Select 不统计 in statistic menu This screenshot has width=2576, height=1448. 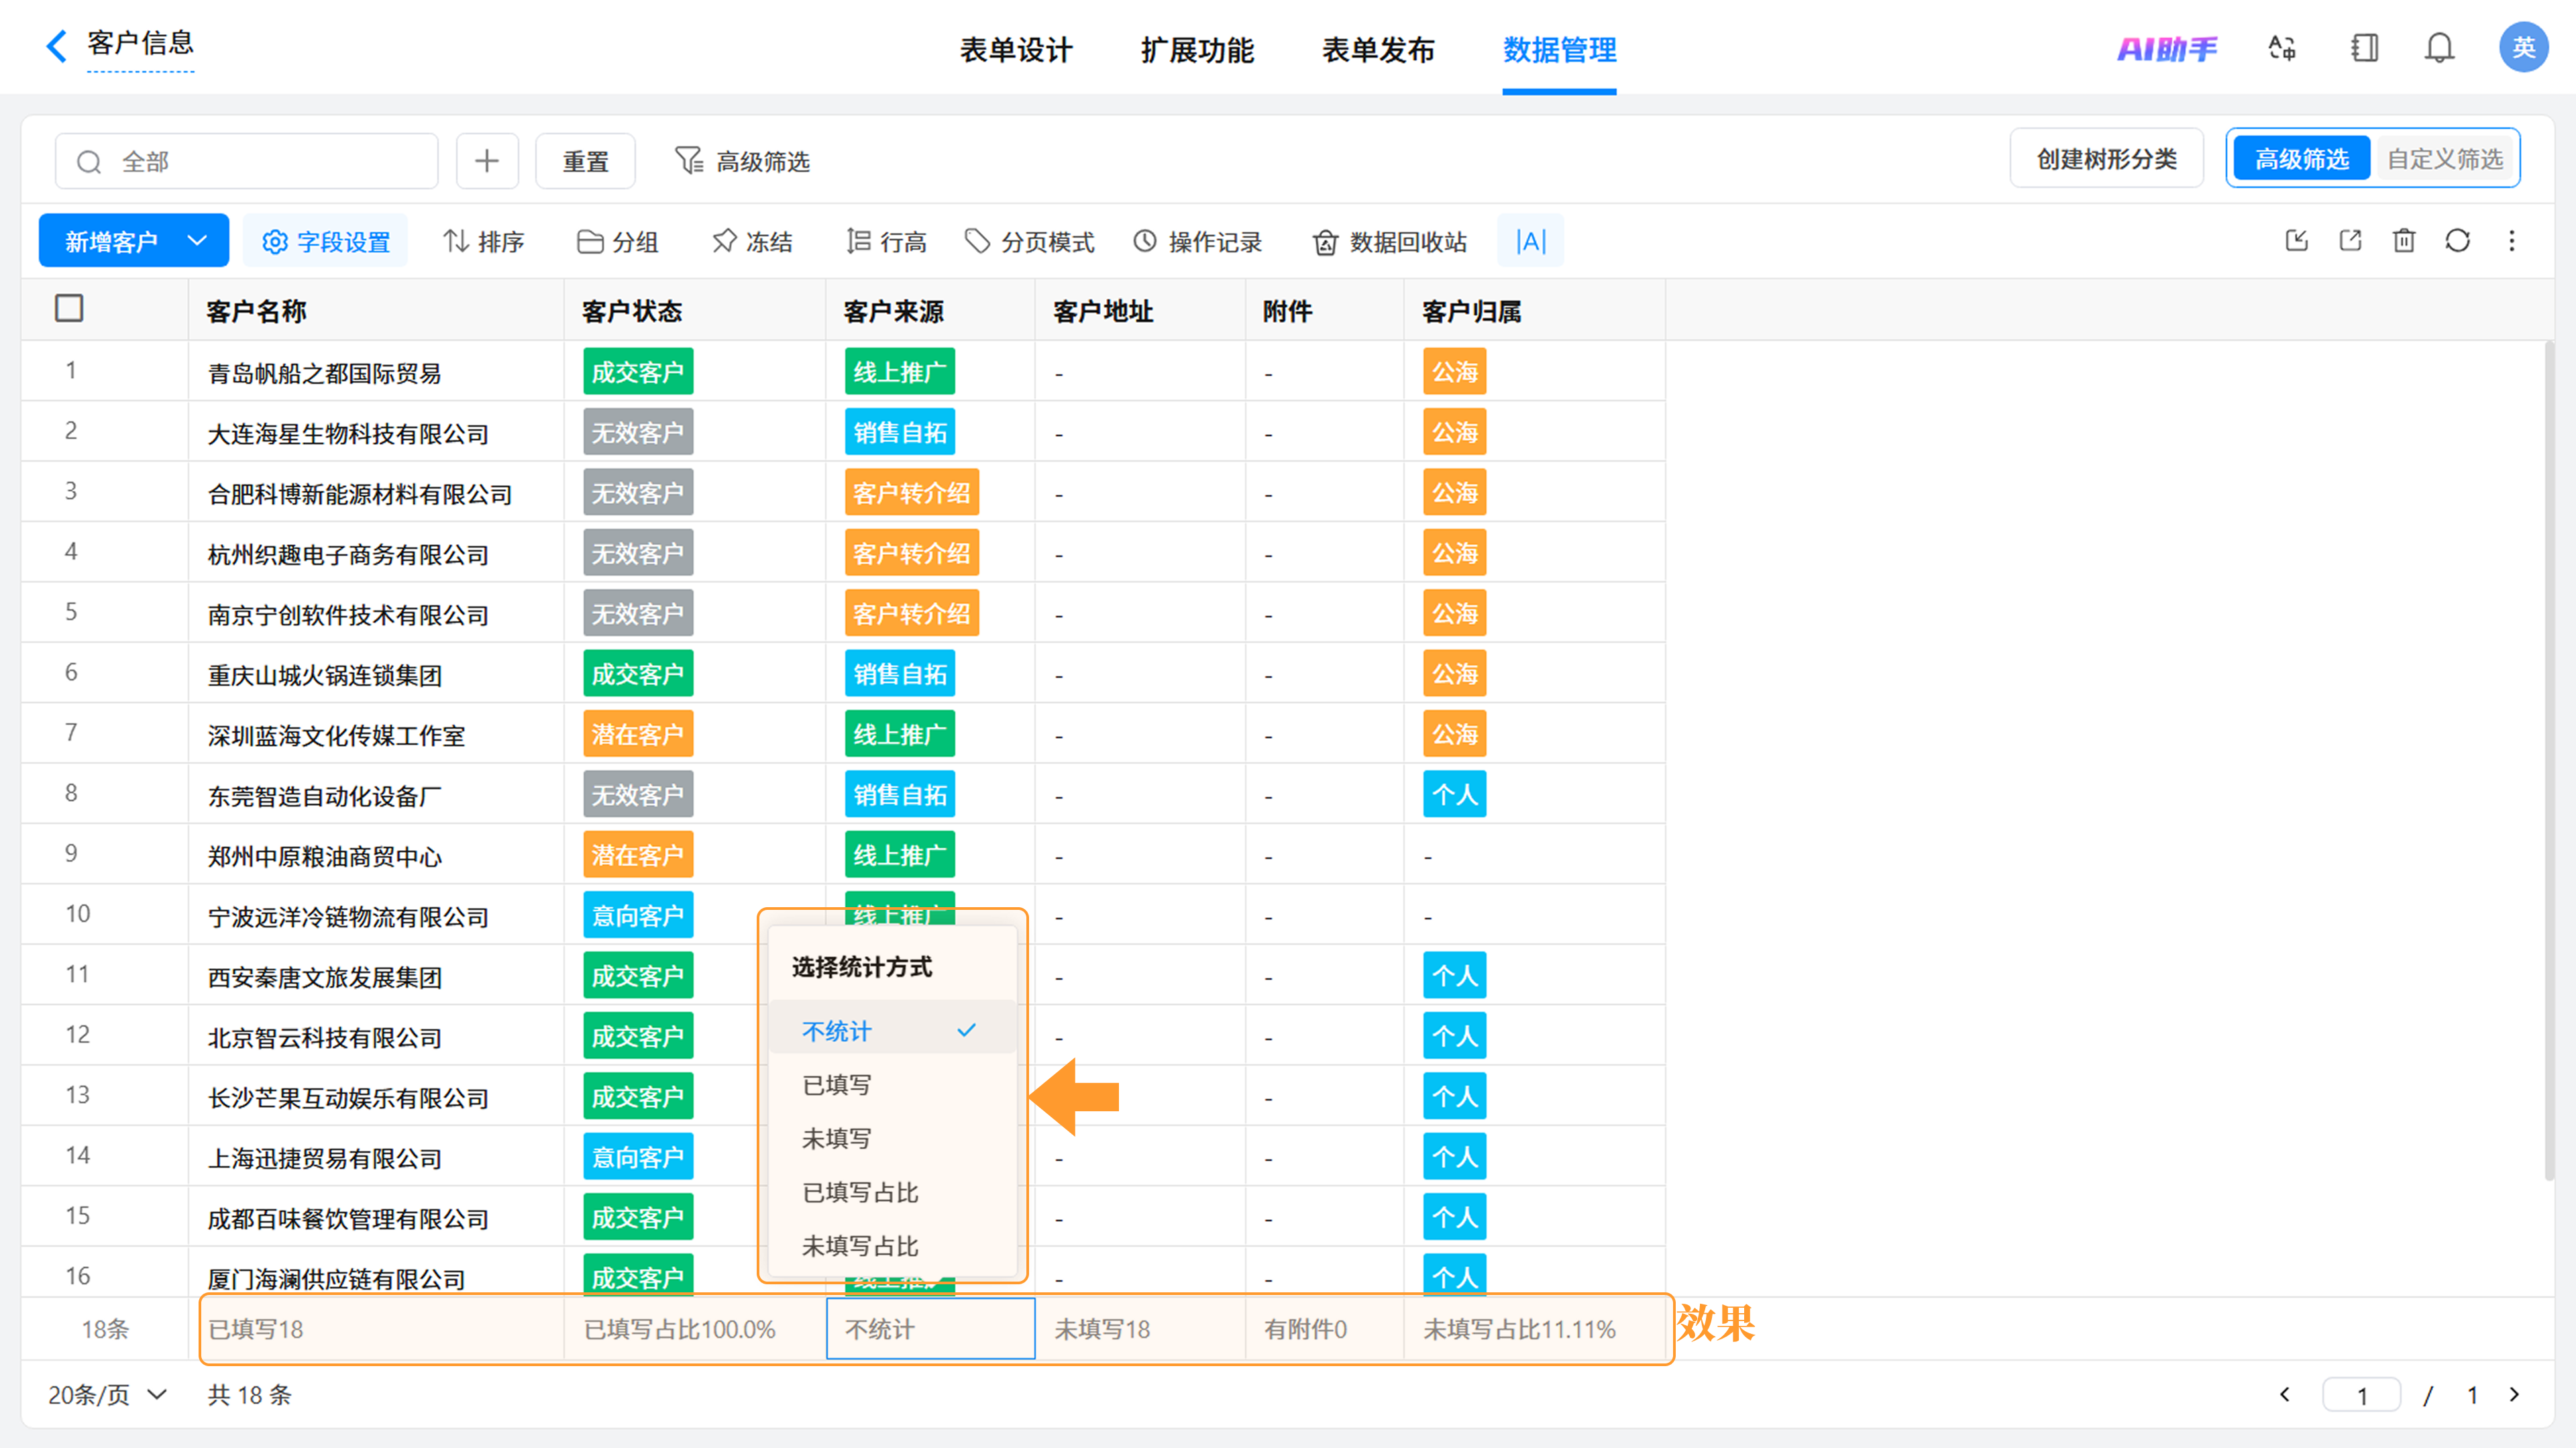coord(892,1031)
